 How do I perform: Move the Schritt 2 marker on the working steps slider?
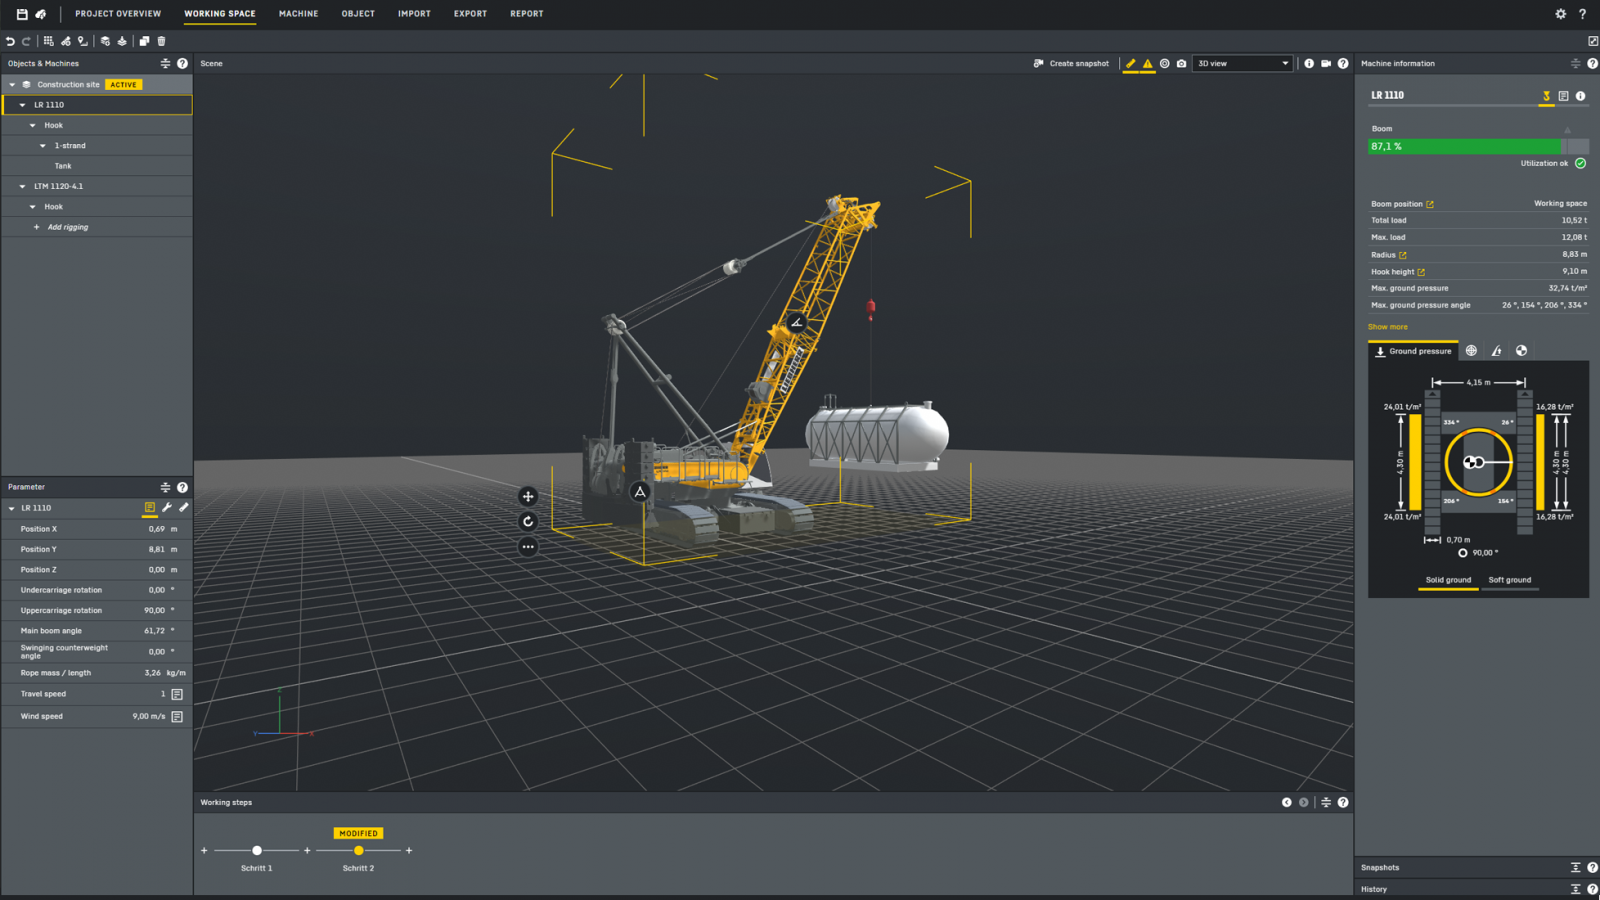point(359,850)
